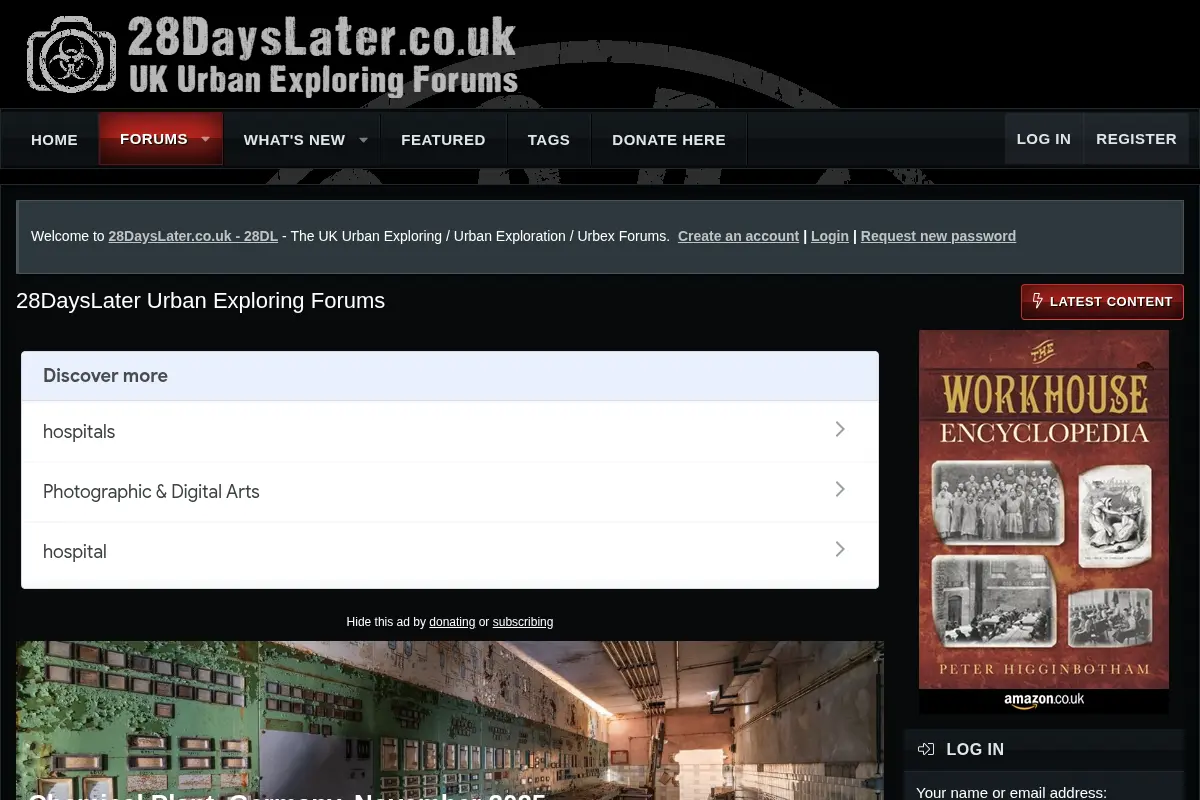
Task: Click the Create an account link
Action: point(738,236)
